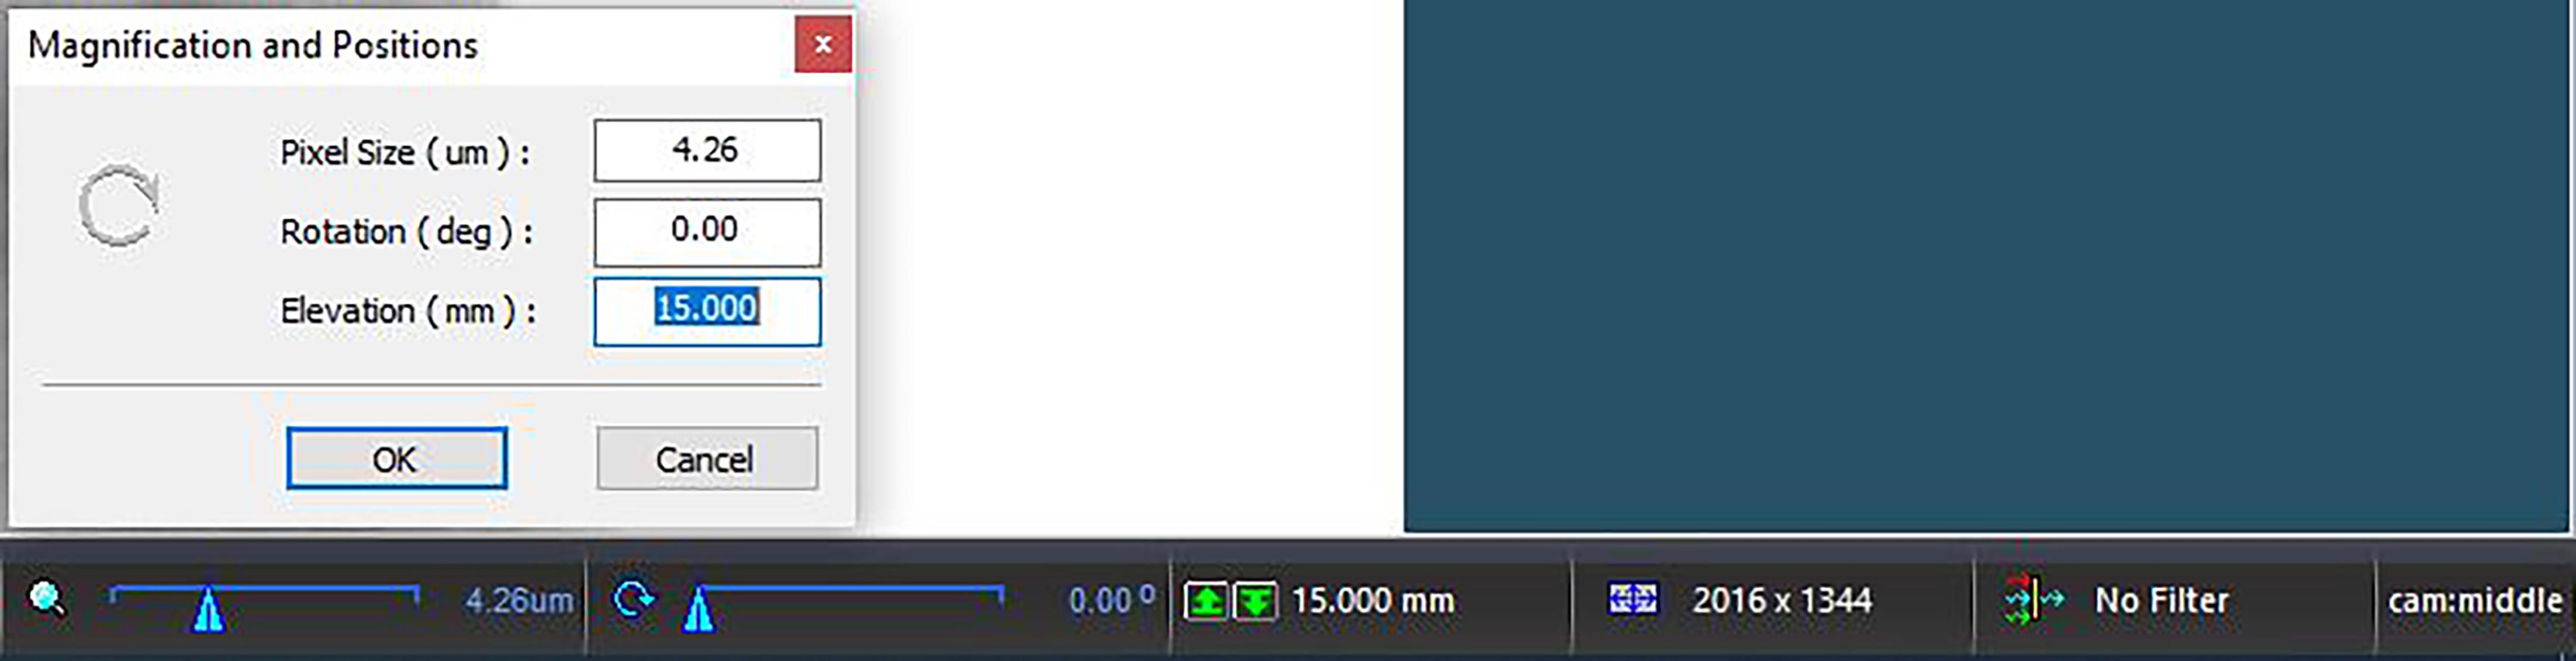Lower elevation with green down arrow
The height and width of the screenshot is (661, 2576).
coord(1254,601)
